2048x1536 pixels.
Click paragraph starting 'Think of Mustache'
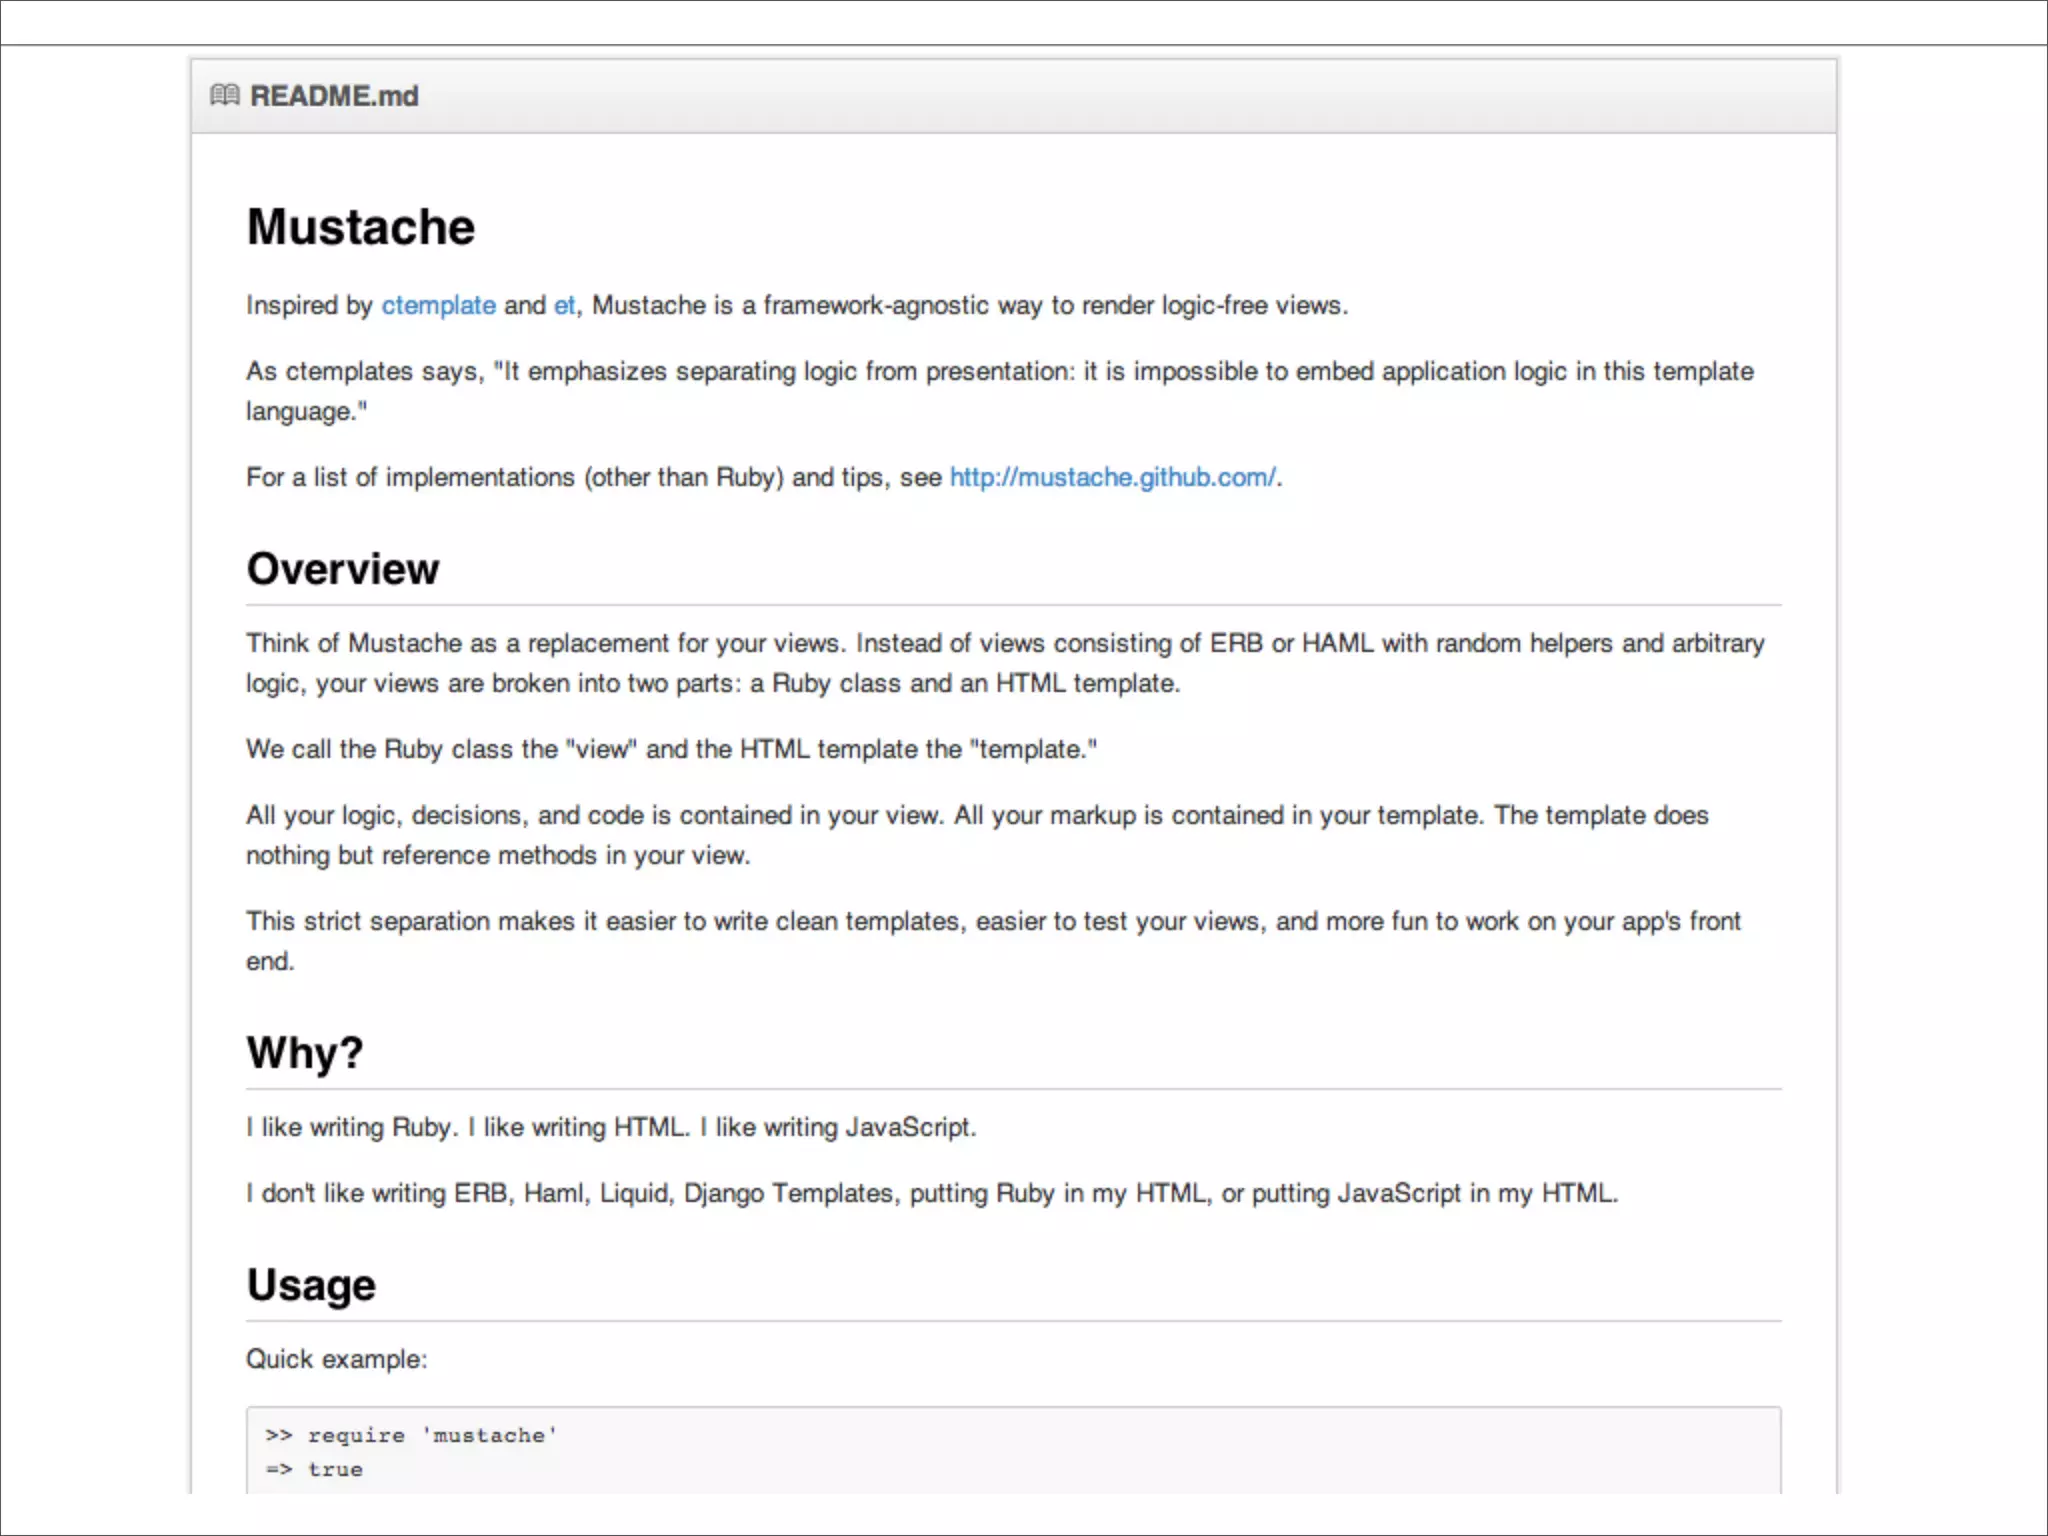point(1004,643)
